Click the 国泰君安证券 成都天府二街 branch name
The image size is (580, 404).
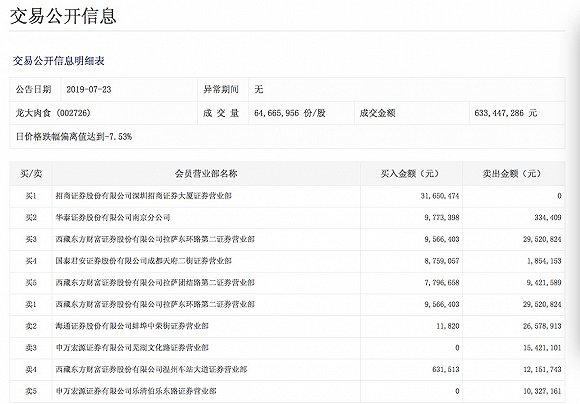coord(144,261)
